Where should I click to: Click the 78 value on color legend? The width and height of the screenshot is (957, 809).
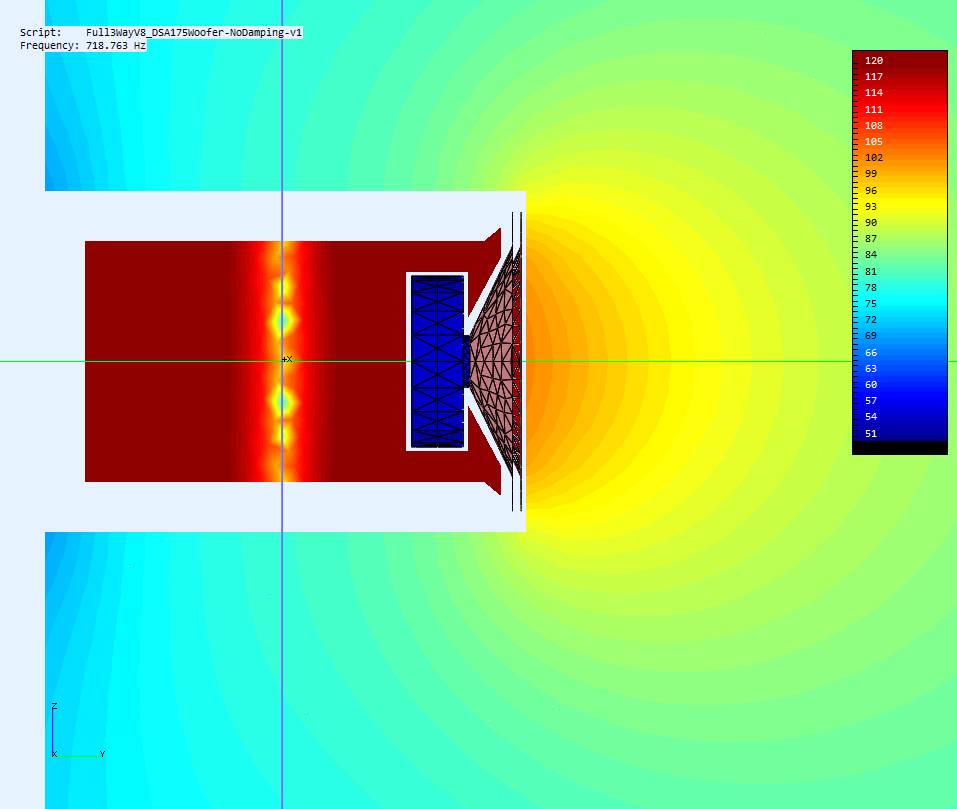tap(871, 287)
